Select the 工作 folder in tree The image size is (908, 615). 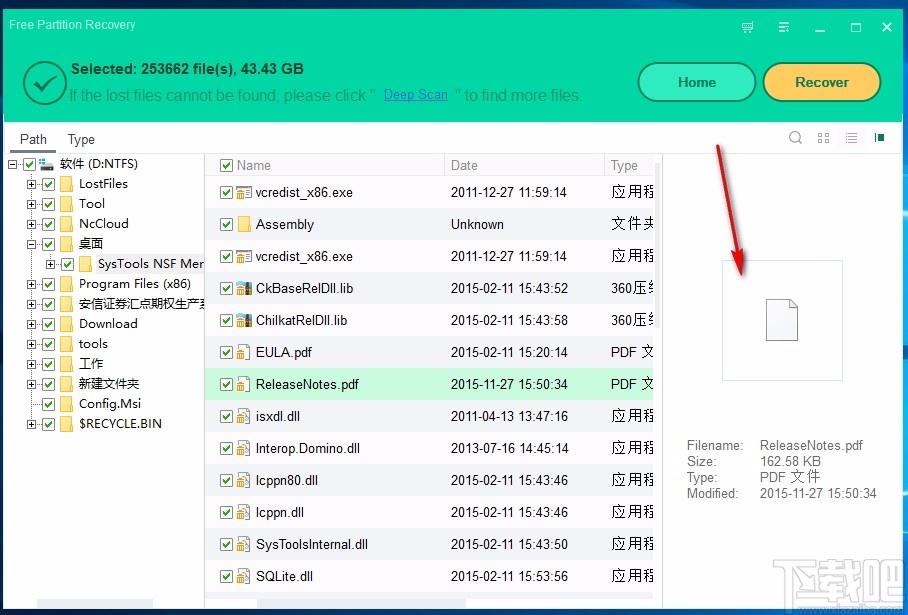[x=91, y=364]
